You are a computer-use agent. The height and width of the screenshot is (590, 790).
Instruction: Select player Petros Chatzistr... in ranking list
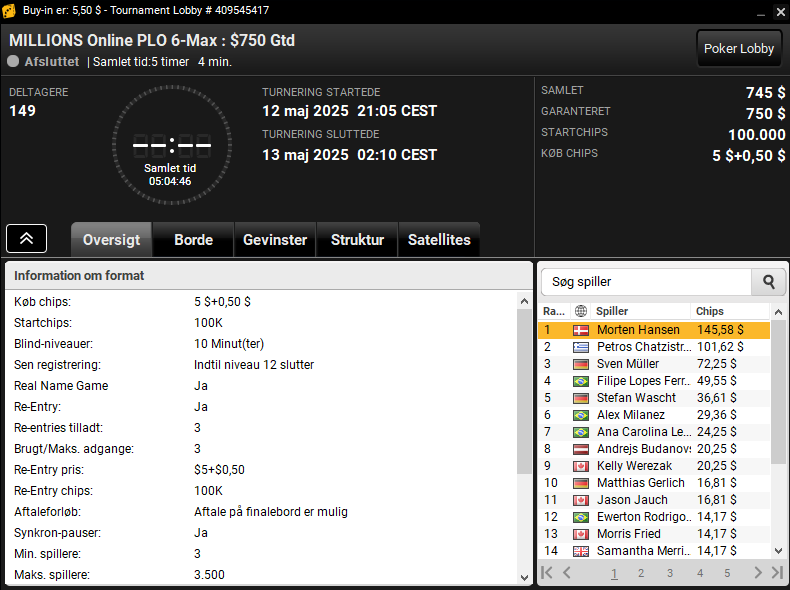654,347
